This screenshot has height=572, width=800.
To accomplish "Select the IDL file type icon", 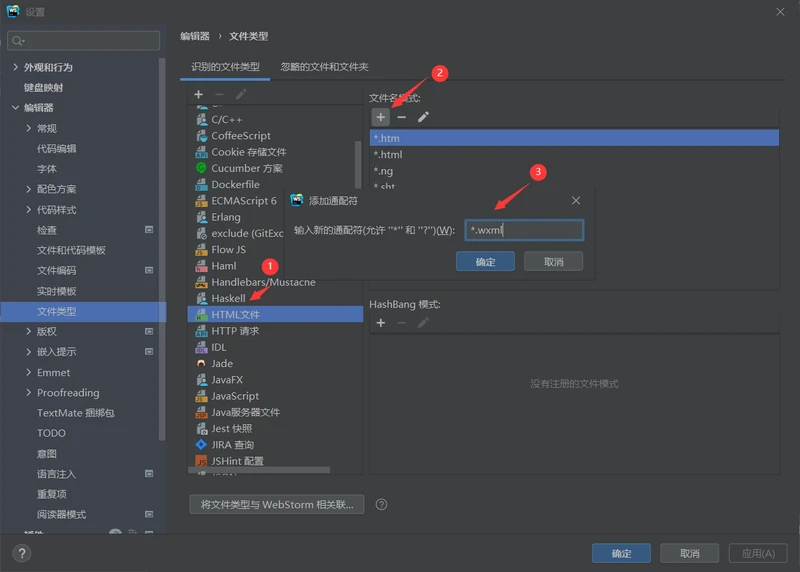I will point(202,347).
